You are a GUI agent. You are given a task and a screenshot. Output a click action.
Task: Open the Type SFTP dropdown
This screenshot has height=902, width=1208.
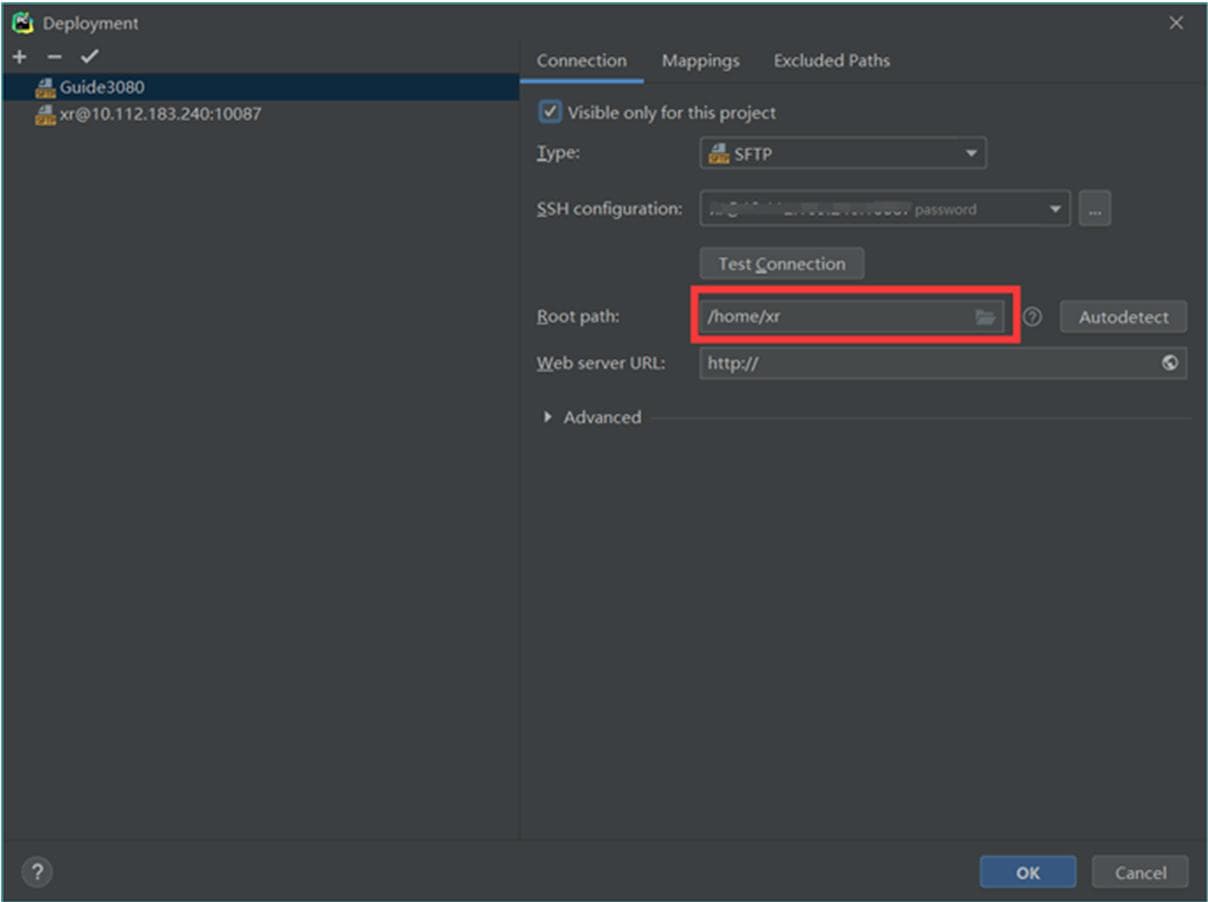click(842, 154)
